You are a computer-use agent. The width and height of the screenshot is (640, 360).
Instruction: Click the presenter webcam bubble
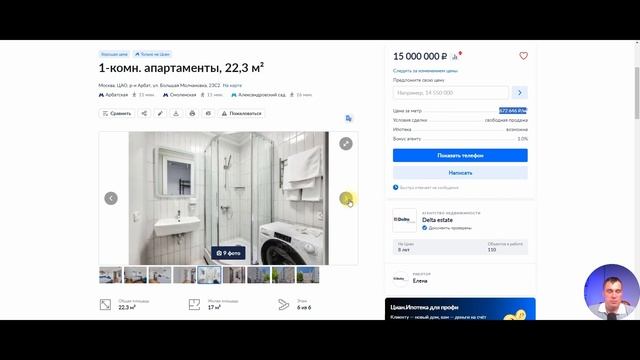(611, 292)
